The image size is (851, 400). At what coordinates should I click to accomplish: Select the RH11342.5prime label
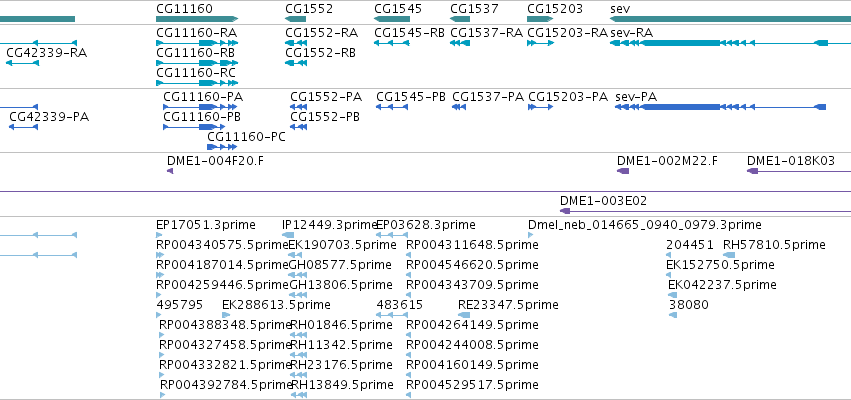coord(341,345)
